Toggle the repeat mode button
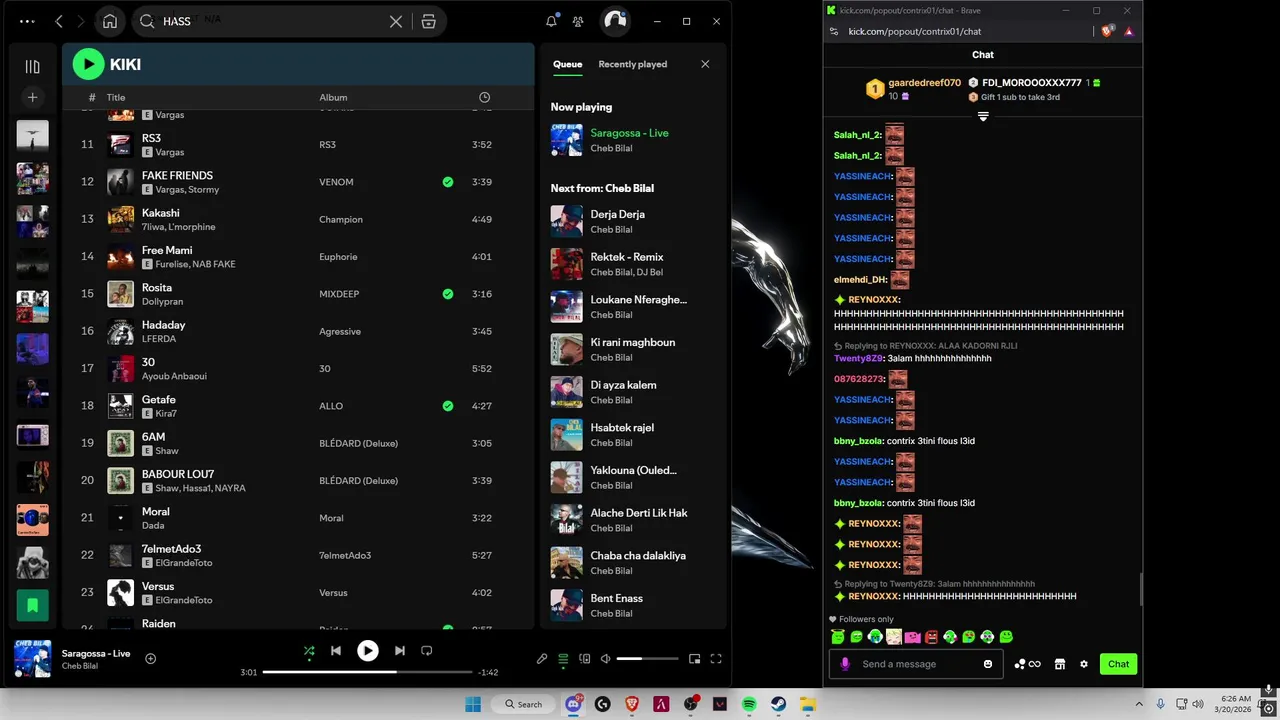The width and height of the screenshot is (1280, 720). 427,651
